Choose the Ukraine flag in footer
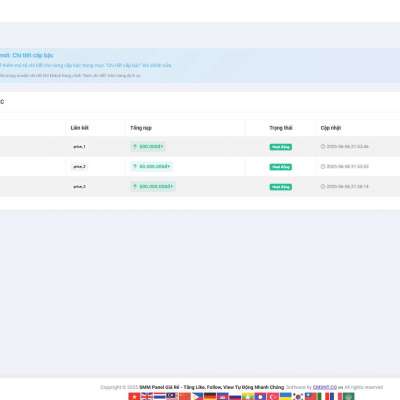Viewport: 400px width, 400px height. tap(286, 396)
